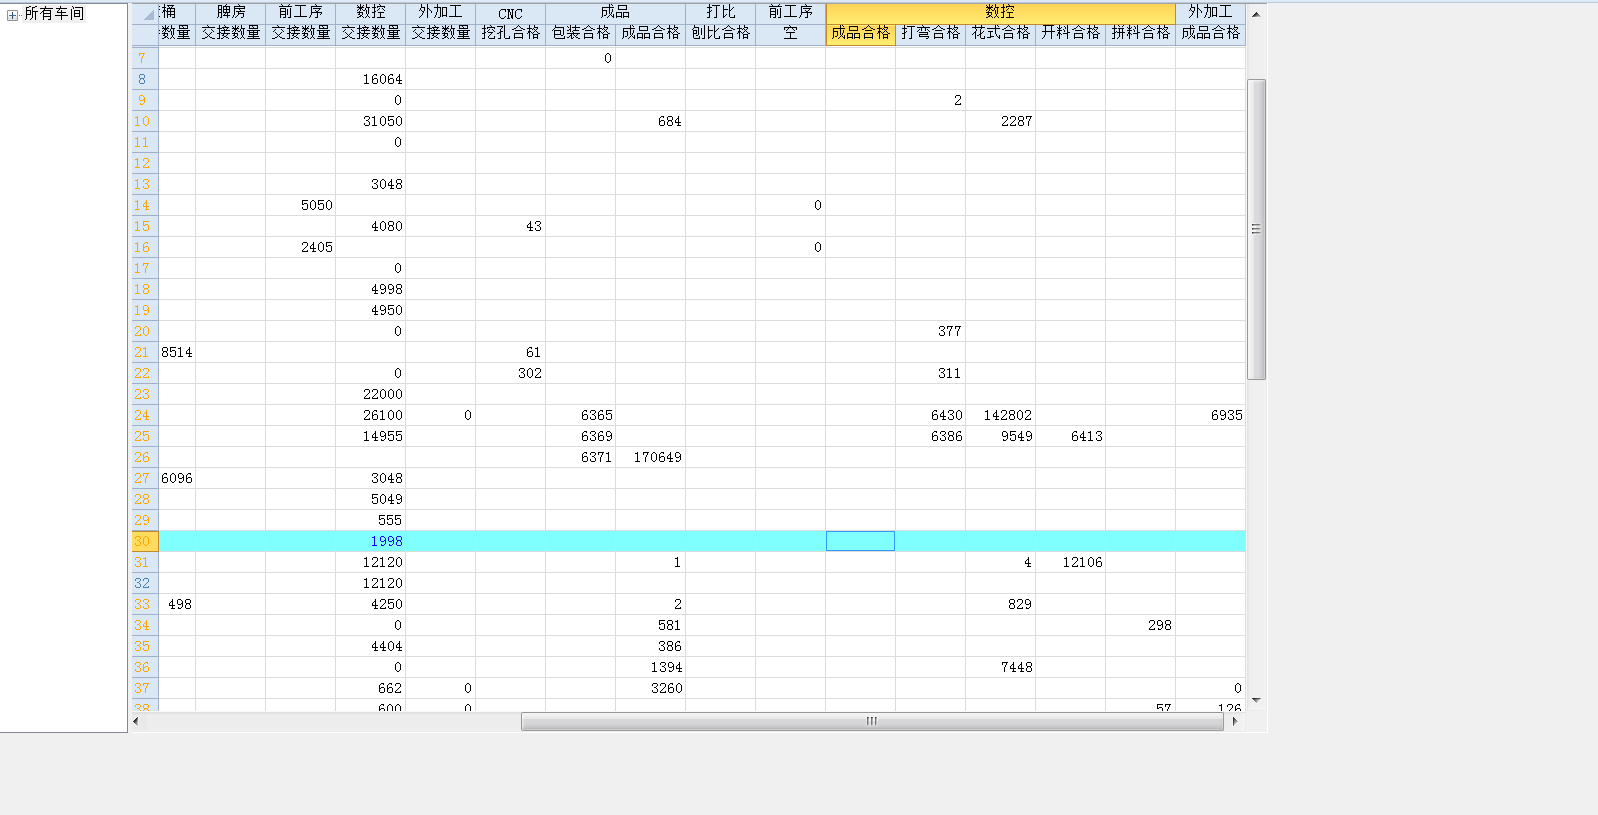Click cell with value 2287

click(1000, 121)
